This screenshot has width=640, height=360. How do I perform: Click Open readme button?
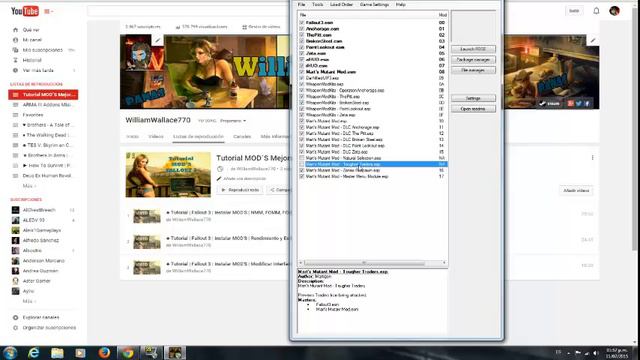click(473, 109)
